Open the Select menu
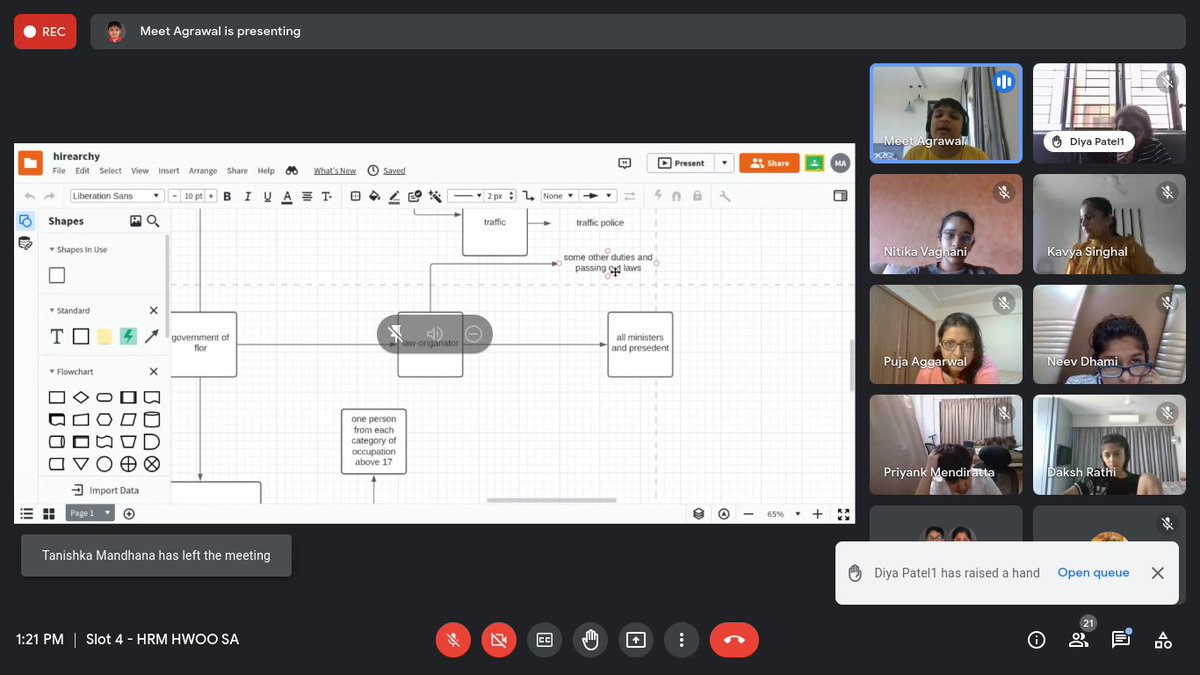This screenshot has width=1200, height=675. click(110, 171)
